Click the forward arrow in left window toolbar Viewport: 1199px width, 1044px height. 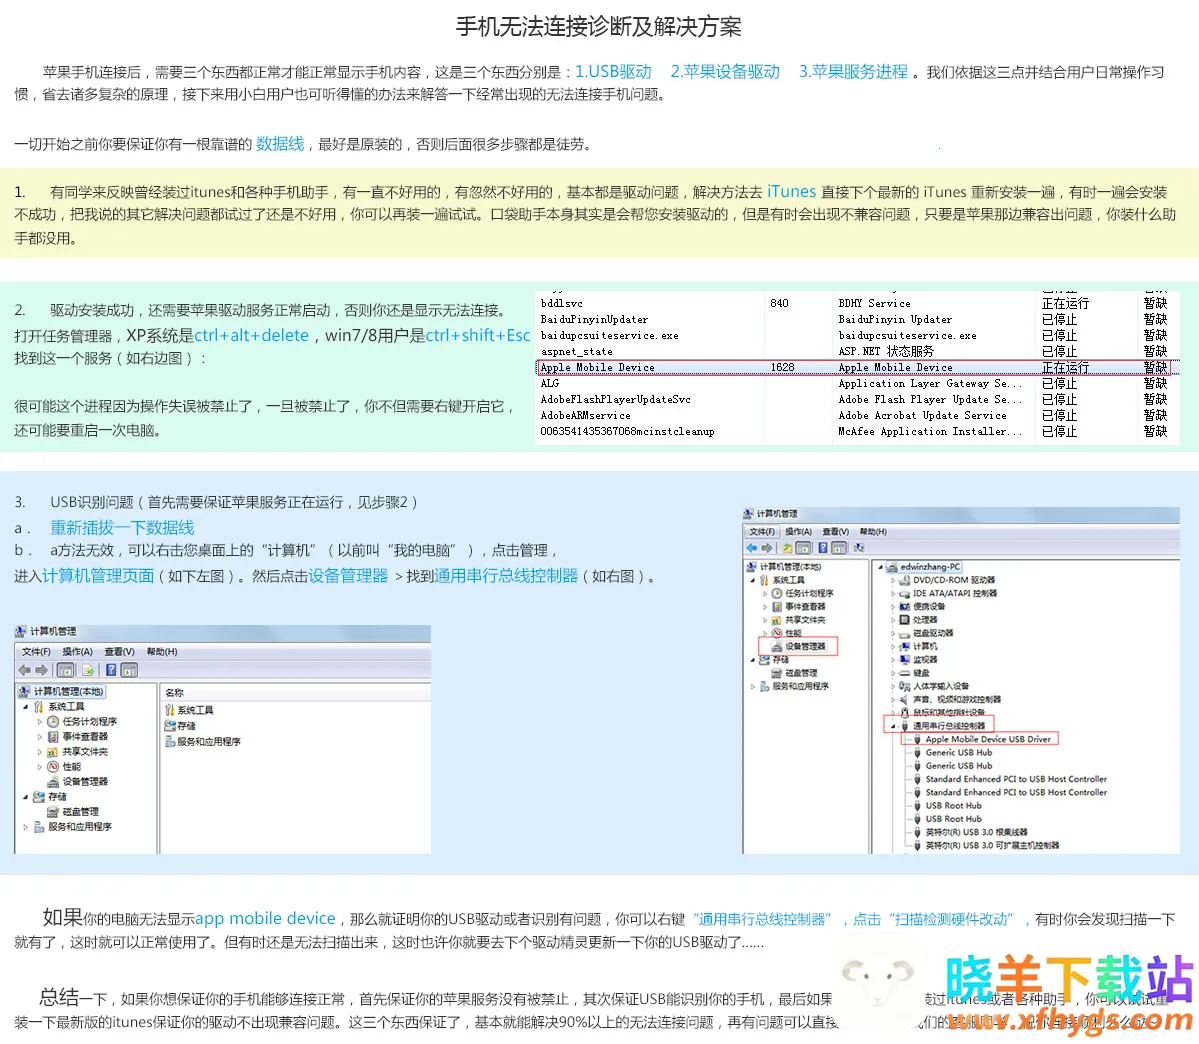coord(42,670)
